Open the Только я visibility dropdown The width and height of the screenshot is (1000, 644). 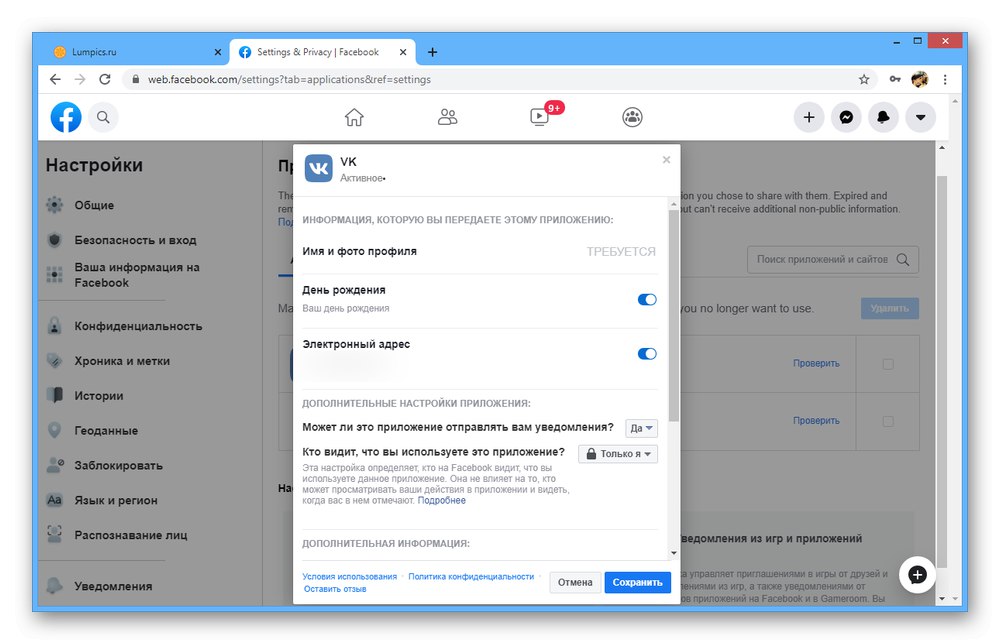618,454
